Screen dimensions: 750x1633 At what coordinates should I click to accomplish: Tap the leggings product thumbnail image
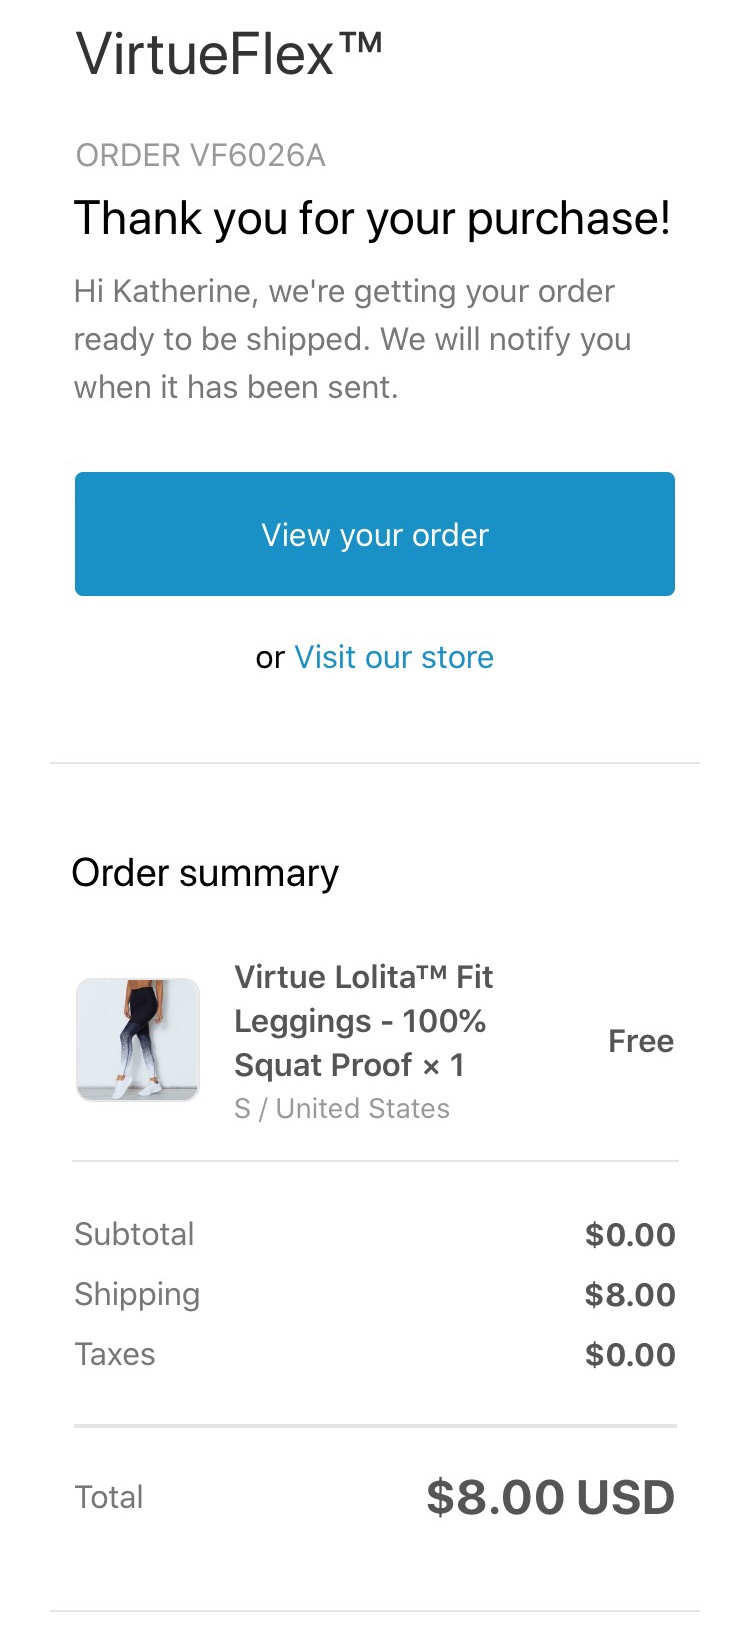(138, 1040)
